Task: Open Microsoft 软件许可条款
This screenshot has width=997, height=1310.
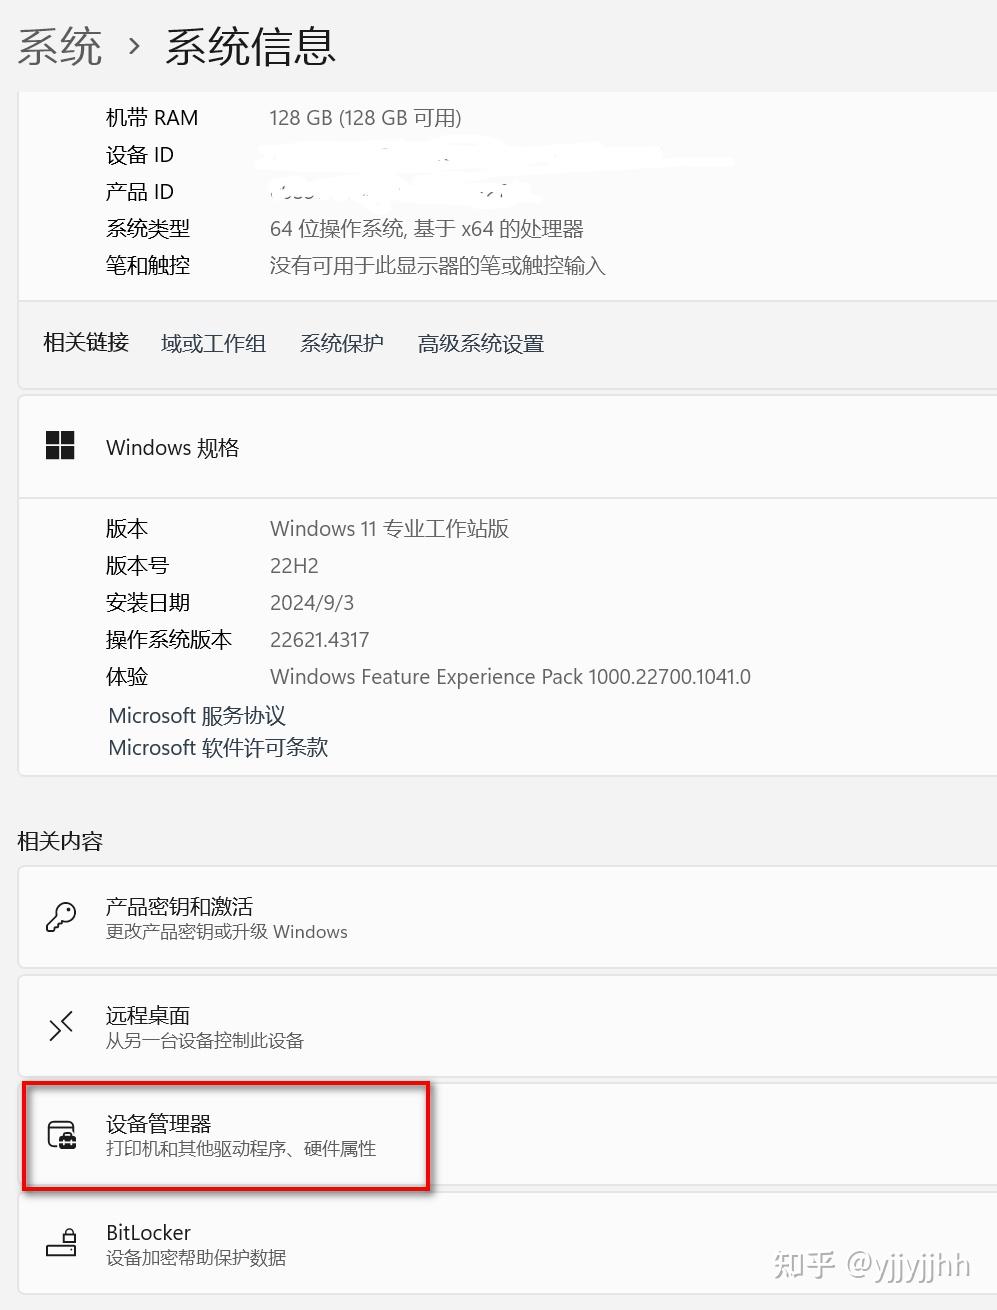Action: [x=218, y=747]
